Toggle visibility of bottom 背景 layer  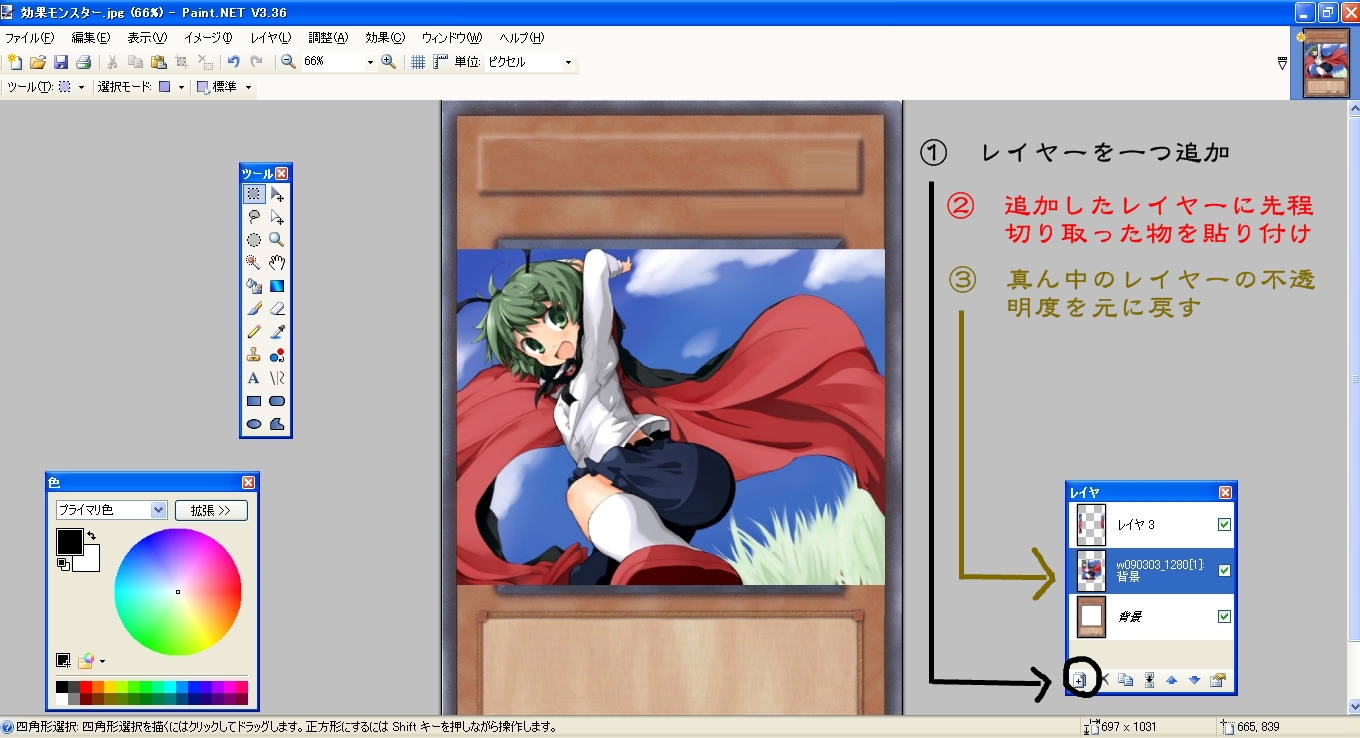[1224, 616]
